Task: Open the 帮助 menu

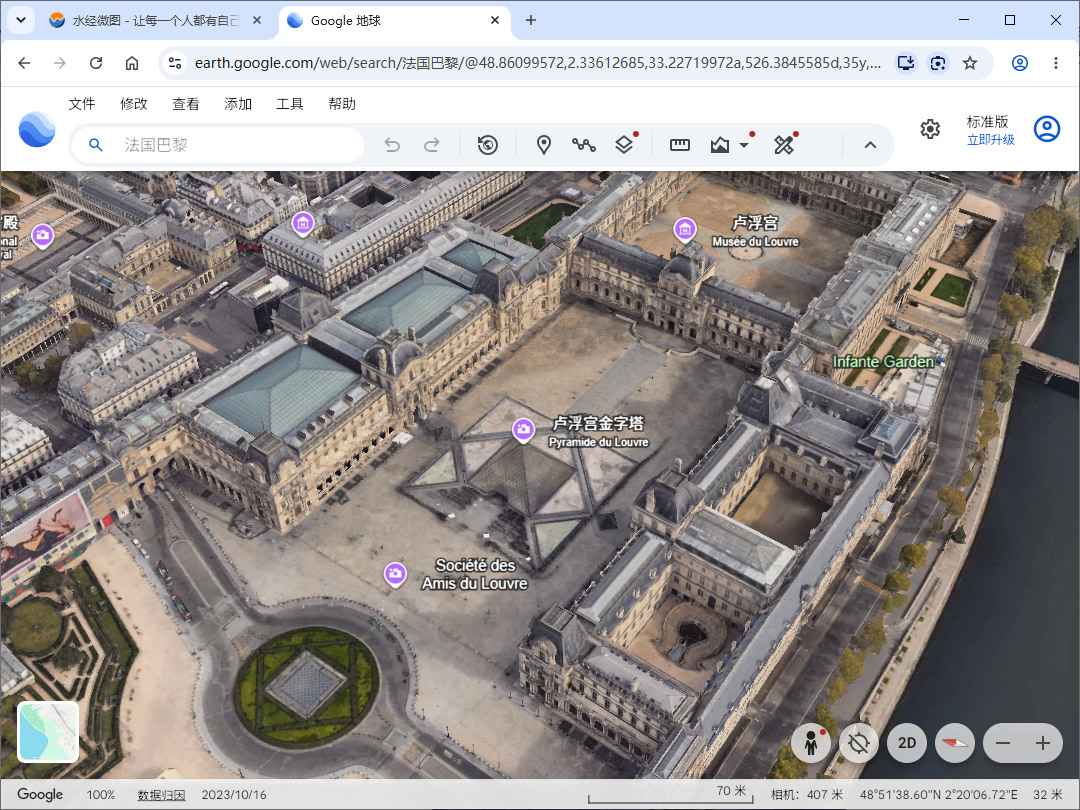Action: coord(342,104)
